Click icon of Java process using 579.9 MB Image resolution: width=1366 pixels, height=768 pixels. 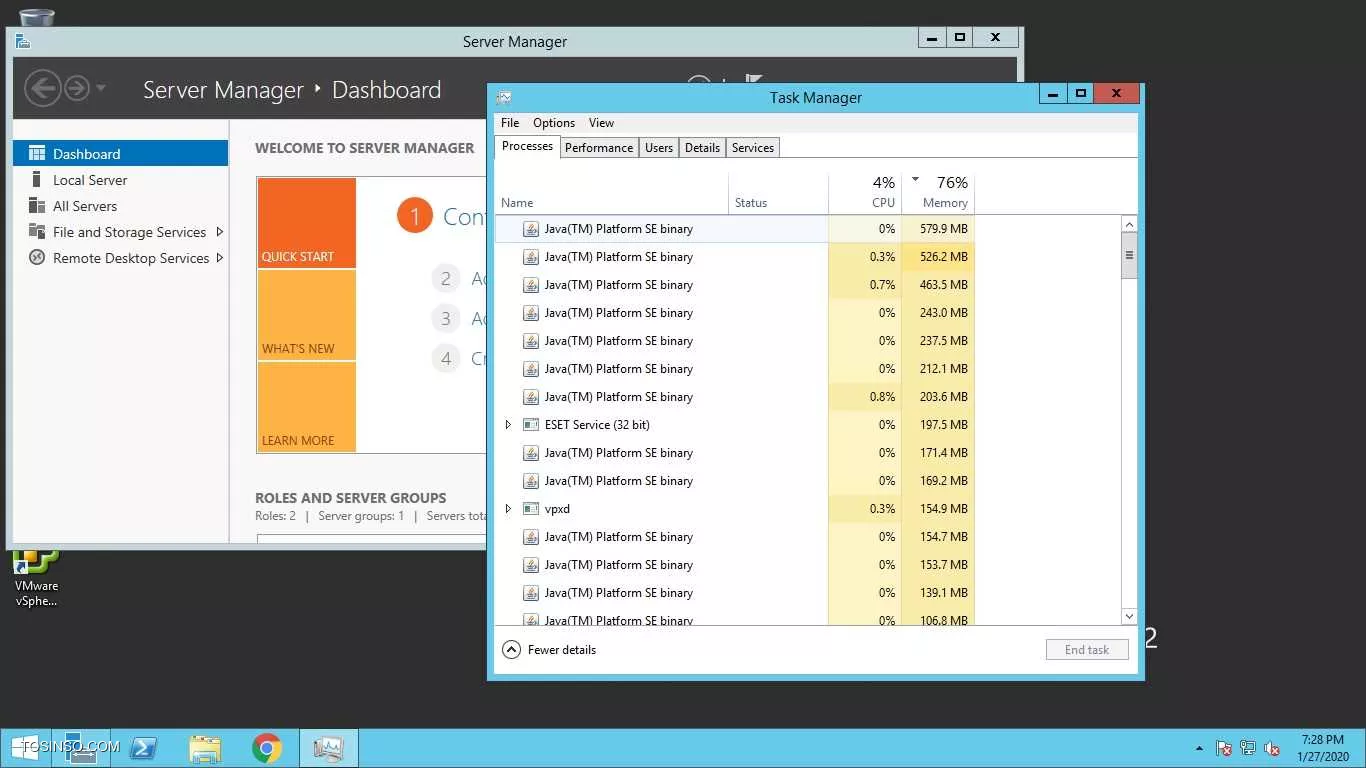pos(531,229)
